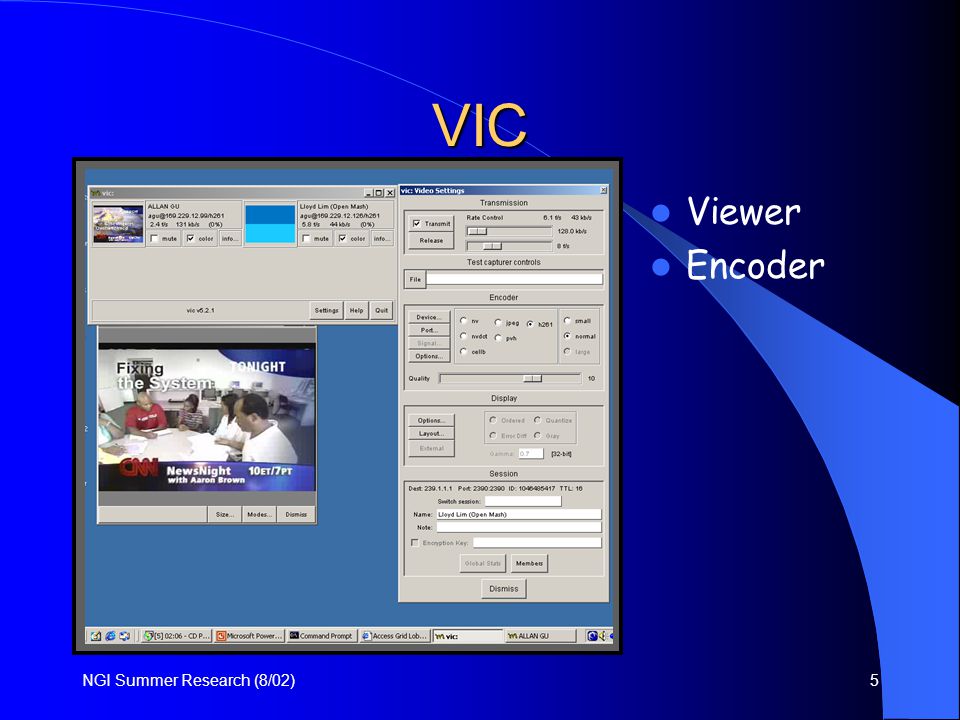Image resolution: width=960 pixels, height=720 pixels.
Task: Quit the vic application
Action: (x=381, y=310)
